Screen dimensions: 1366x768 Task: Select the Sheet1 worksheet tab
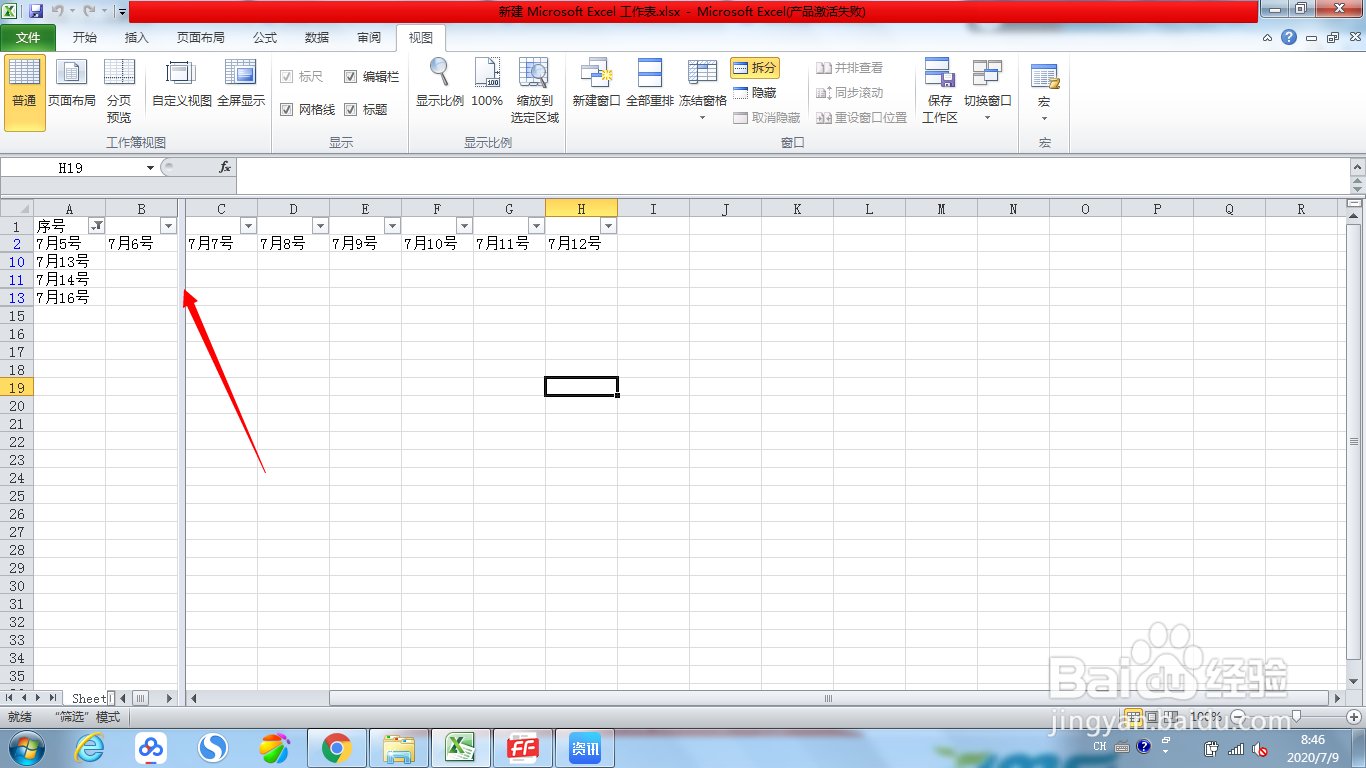[88, 698]
